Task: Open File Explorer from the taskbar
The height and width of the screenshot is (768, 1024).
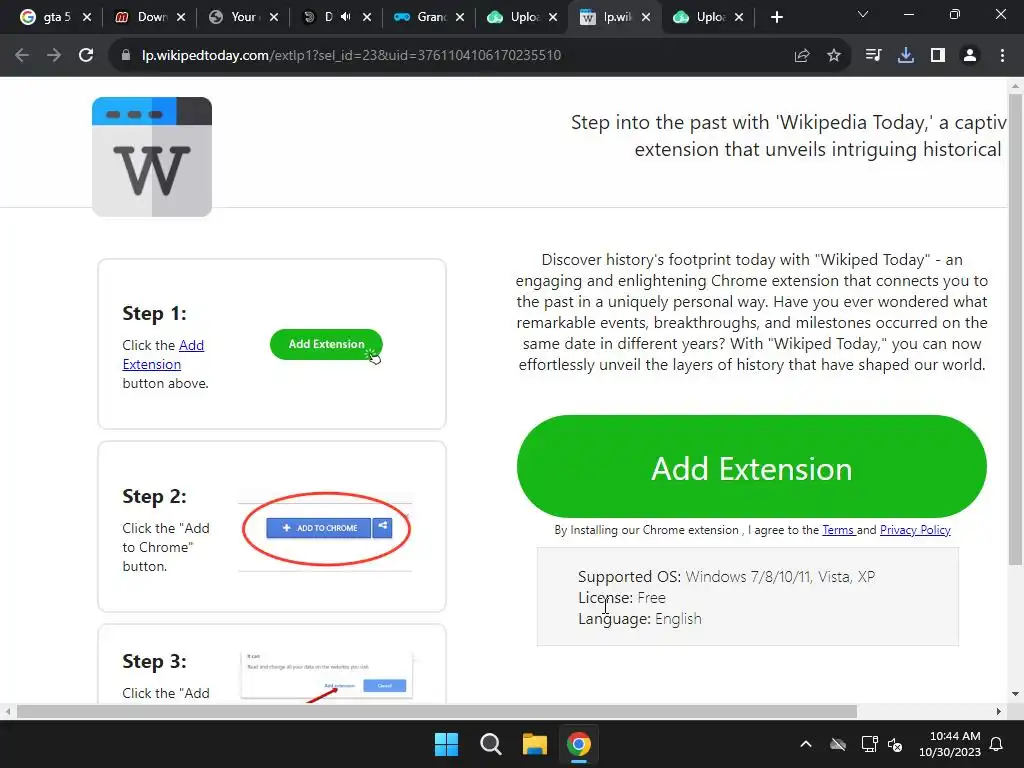Action: point(535,744)
